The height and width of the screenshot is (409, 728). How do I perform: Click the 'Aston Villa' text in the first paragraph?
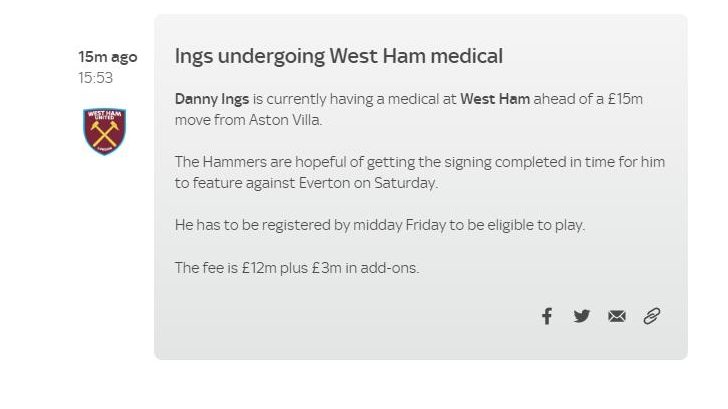pos(285,120)
